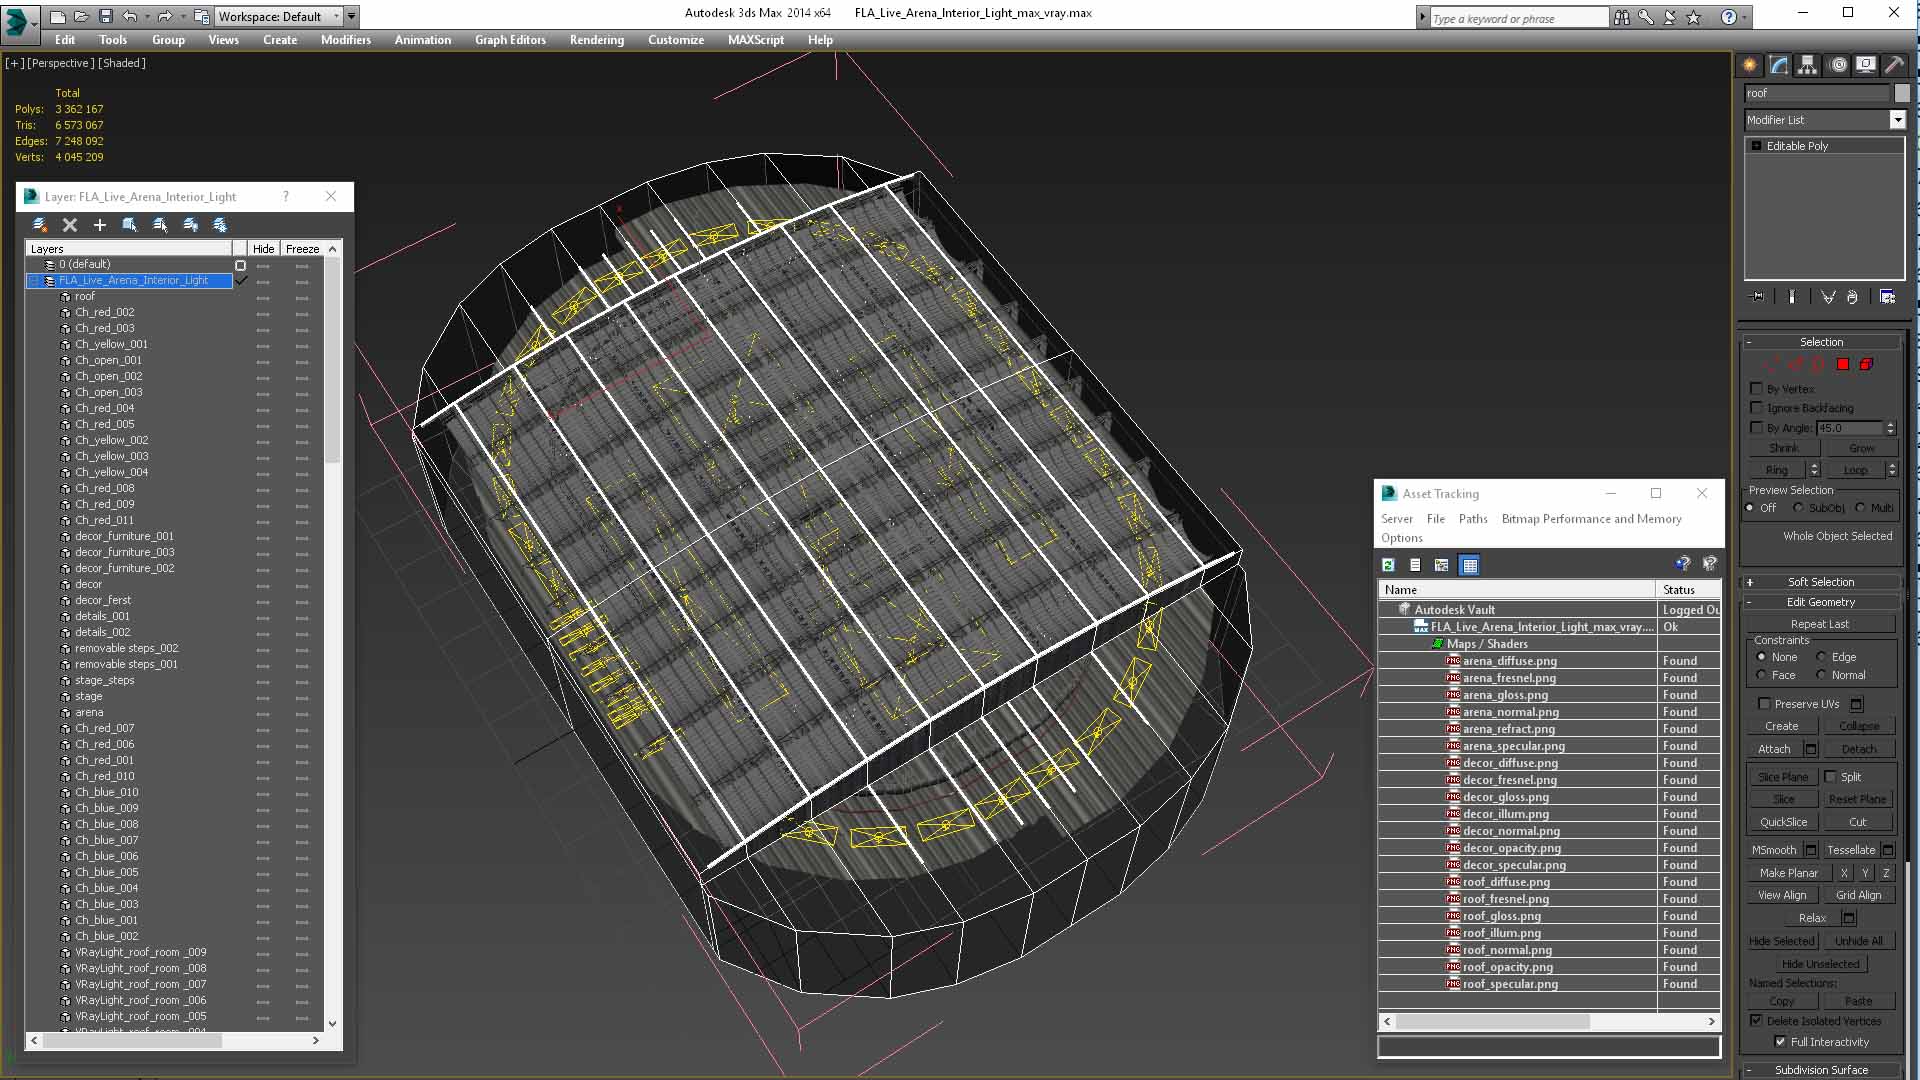The width and height of the screenshot is (1920, 1080).
Task: Open Bitmap Performance and Memory menu
Action: click(x=1591, y=519)
